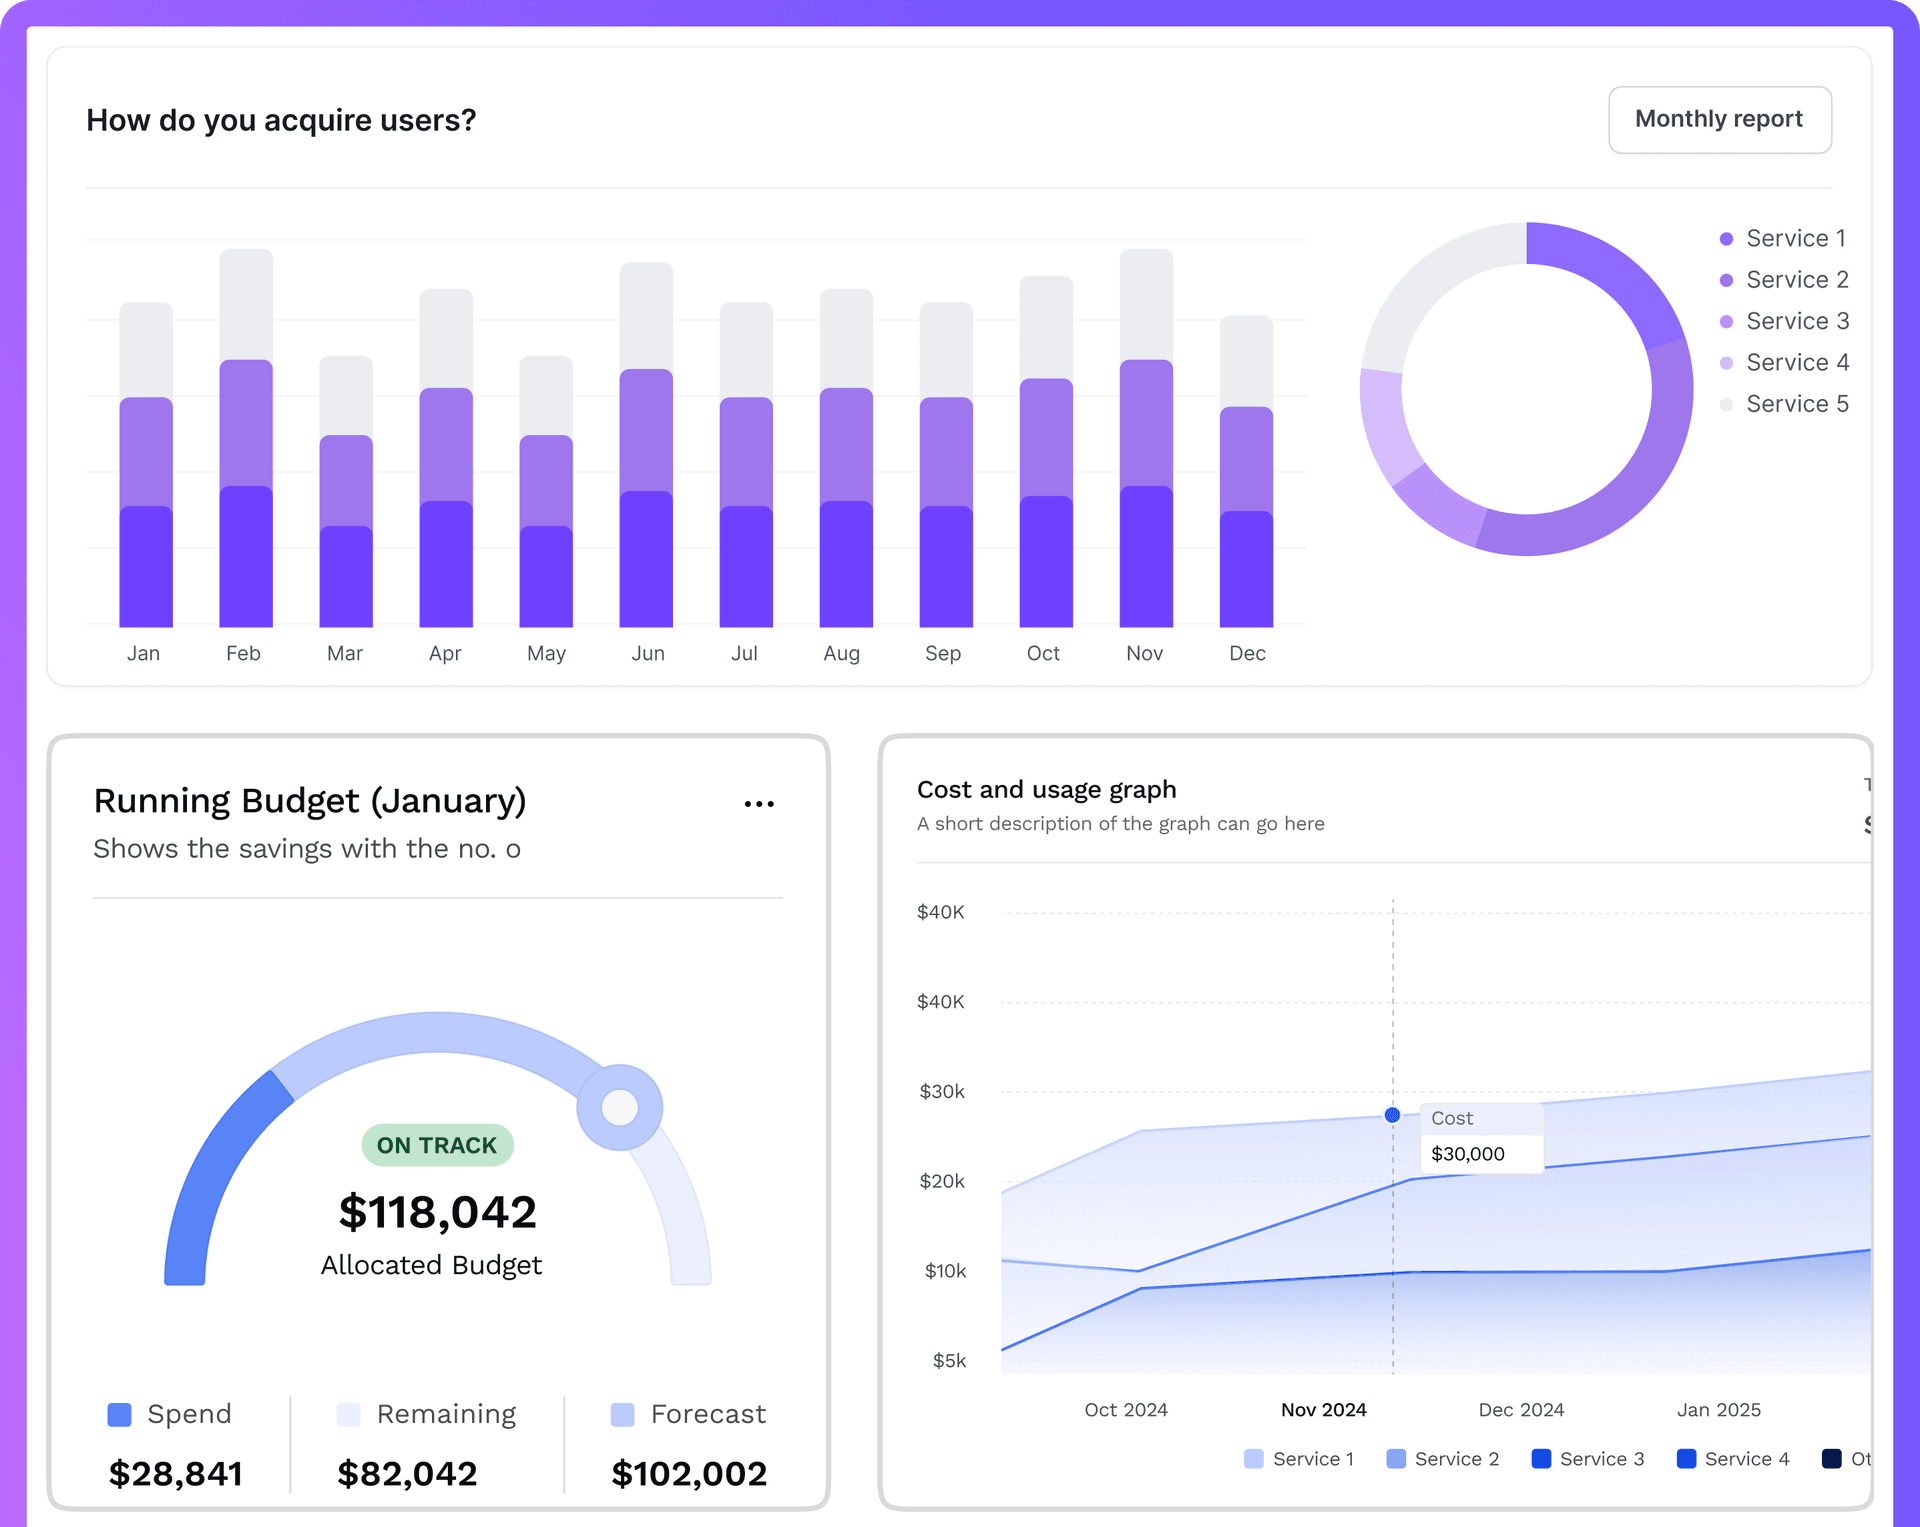The image size is (1920, 1527).
Task: Click the blue data point at Nov 2024
Action: [1392, 1115]
